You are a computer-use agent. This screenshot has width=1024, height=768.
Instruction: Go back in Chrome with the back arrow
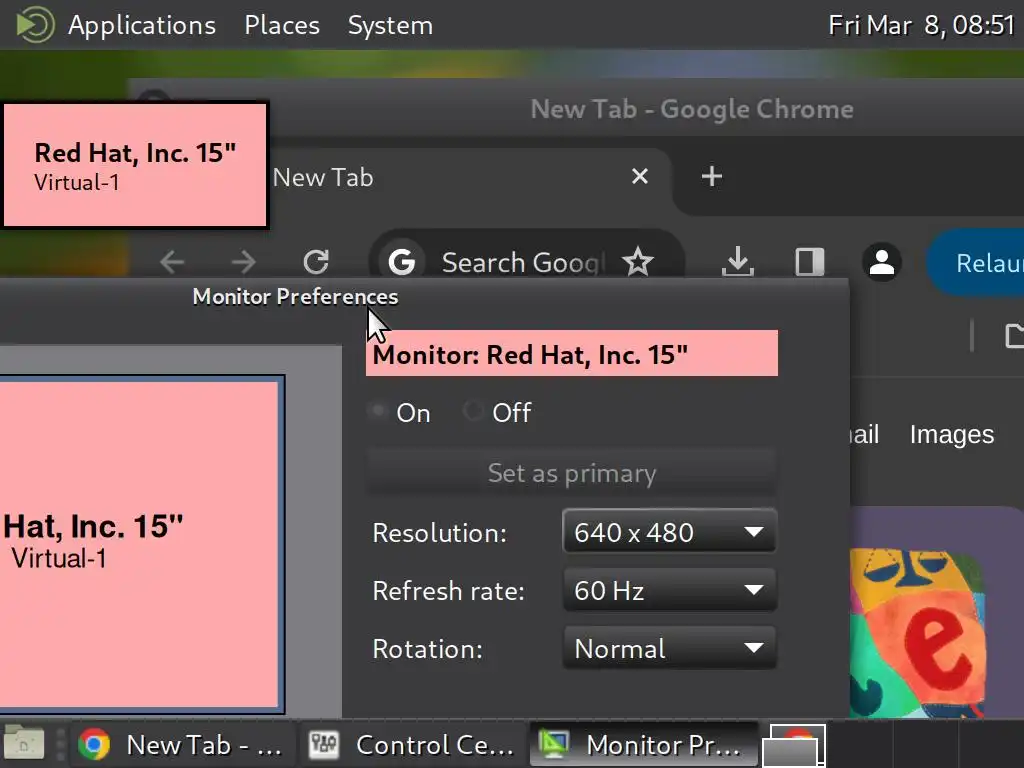pyautogui.click(x=172, y=262)
